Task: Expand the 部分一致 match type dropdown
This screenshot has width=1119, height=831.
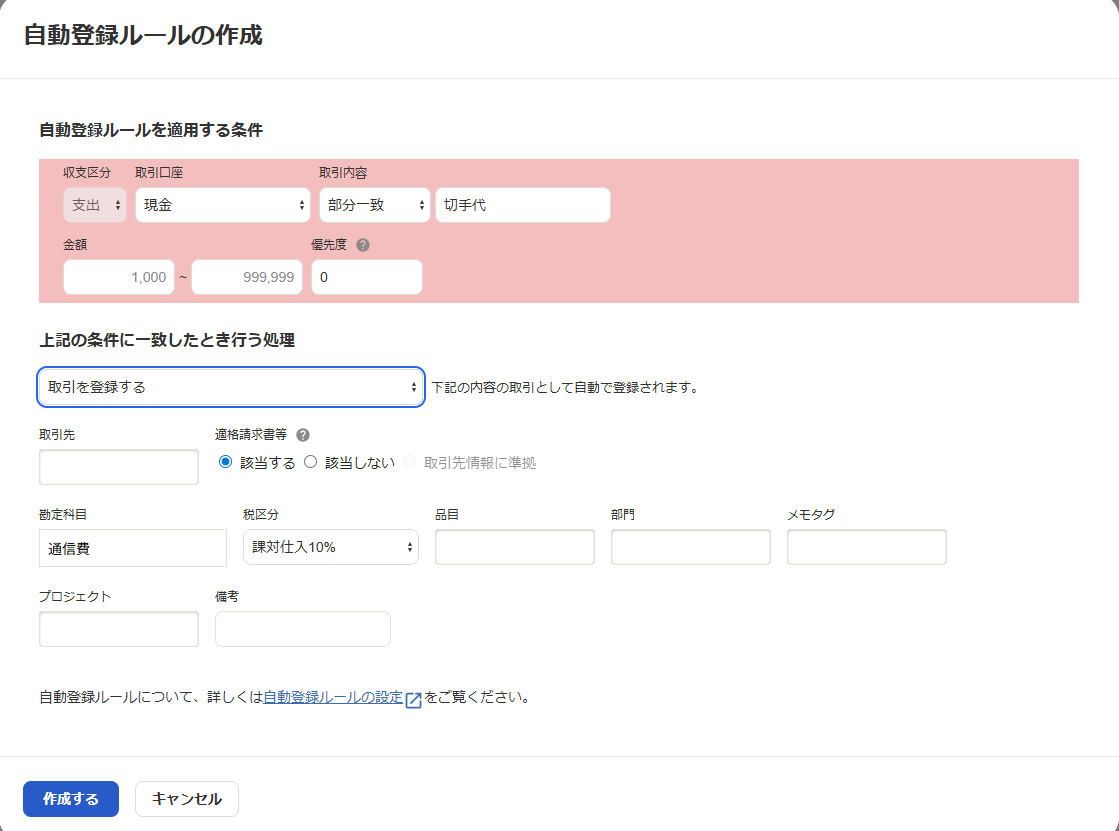Action: [374, 205]
